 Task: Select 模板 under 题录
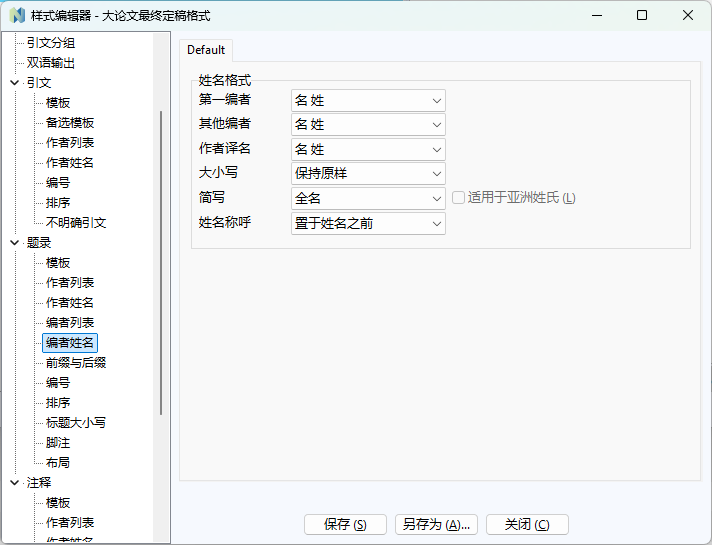tap(58, 263)
